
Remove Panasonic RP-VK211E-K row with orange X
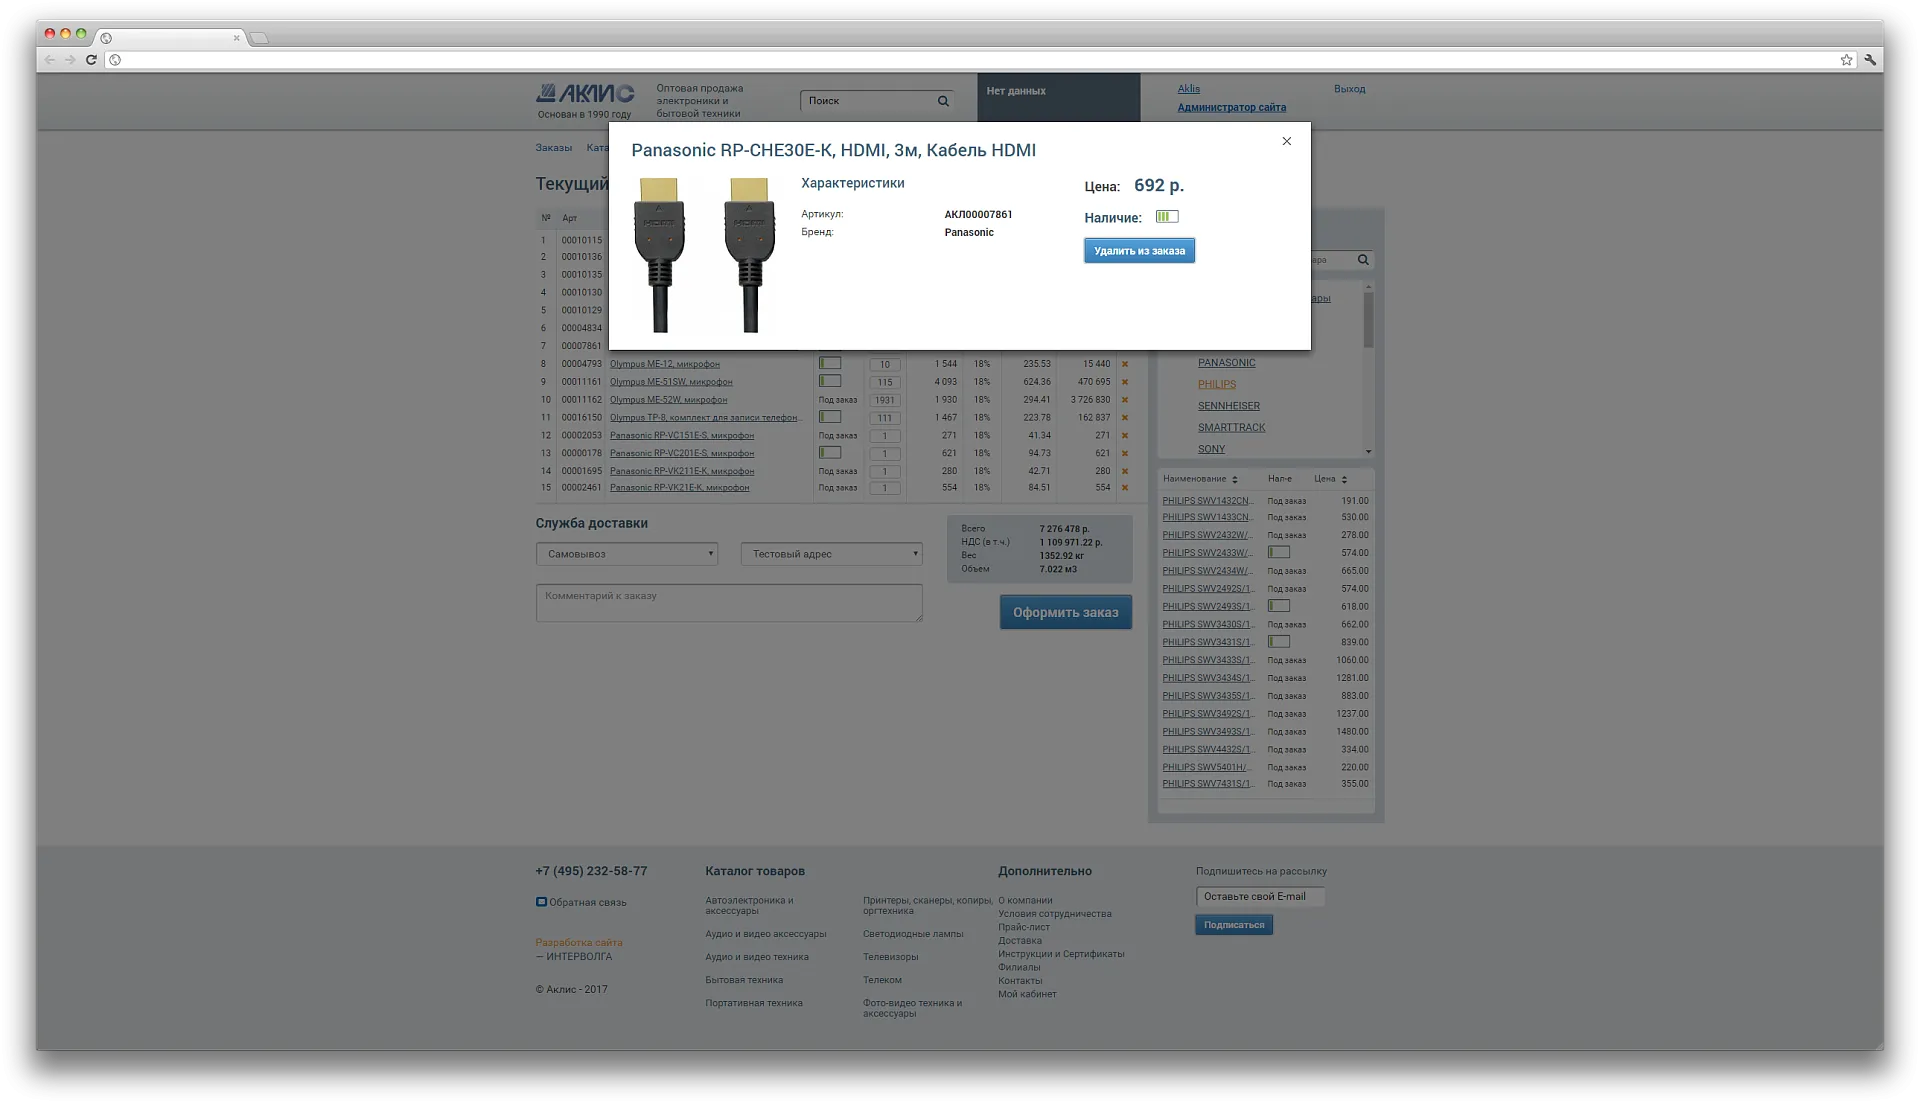tap(1125, 471)
